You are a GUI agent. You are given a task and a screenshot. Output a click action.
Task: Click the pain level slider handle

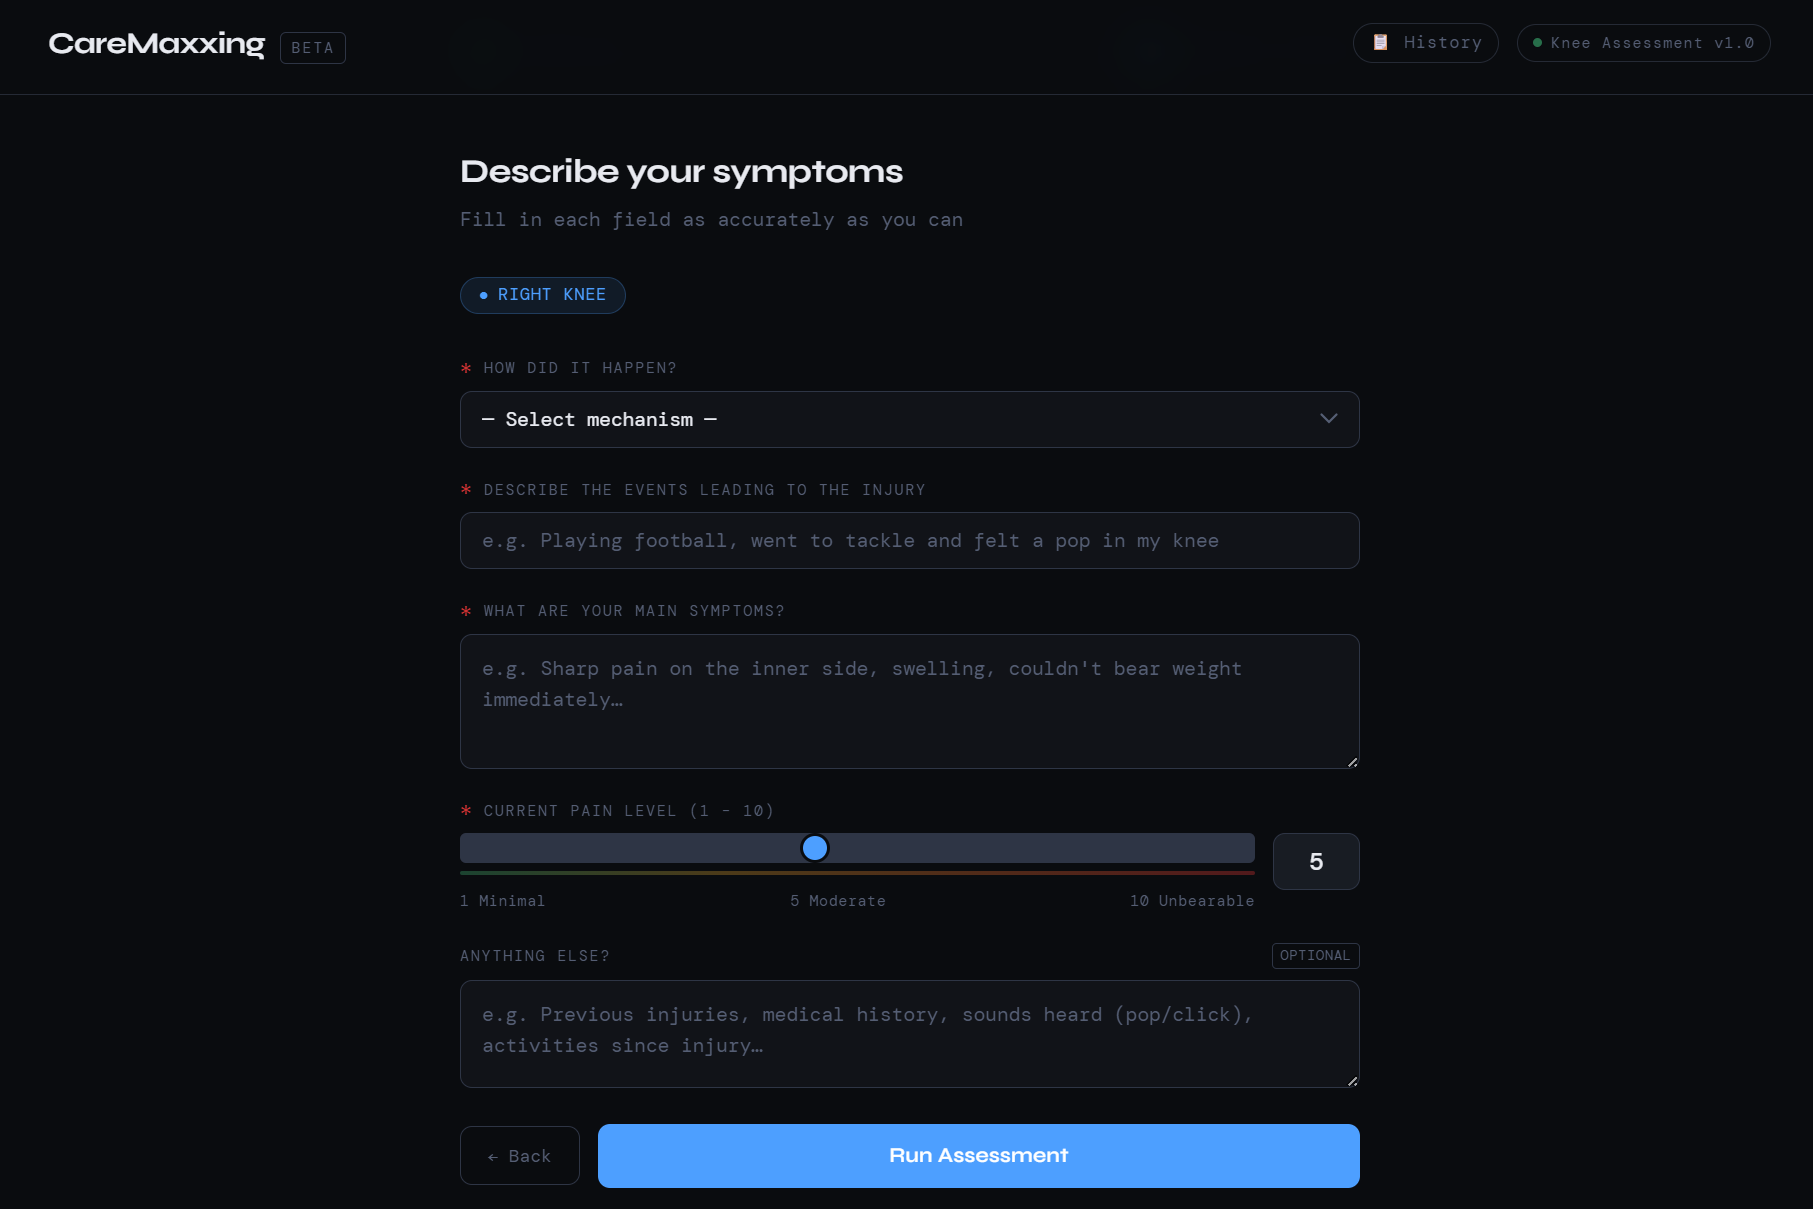815,848
